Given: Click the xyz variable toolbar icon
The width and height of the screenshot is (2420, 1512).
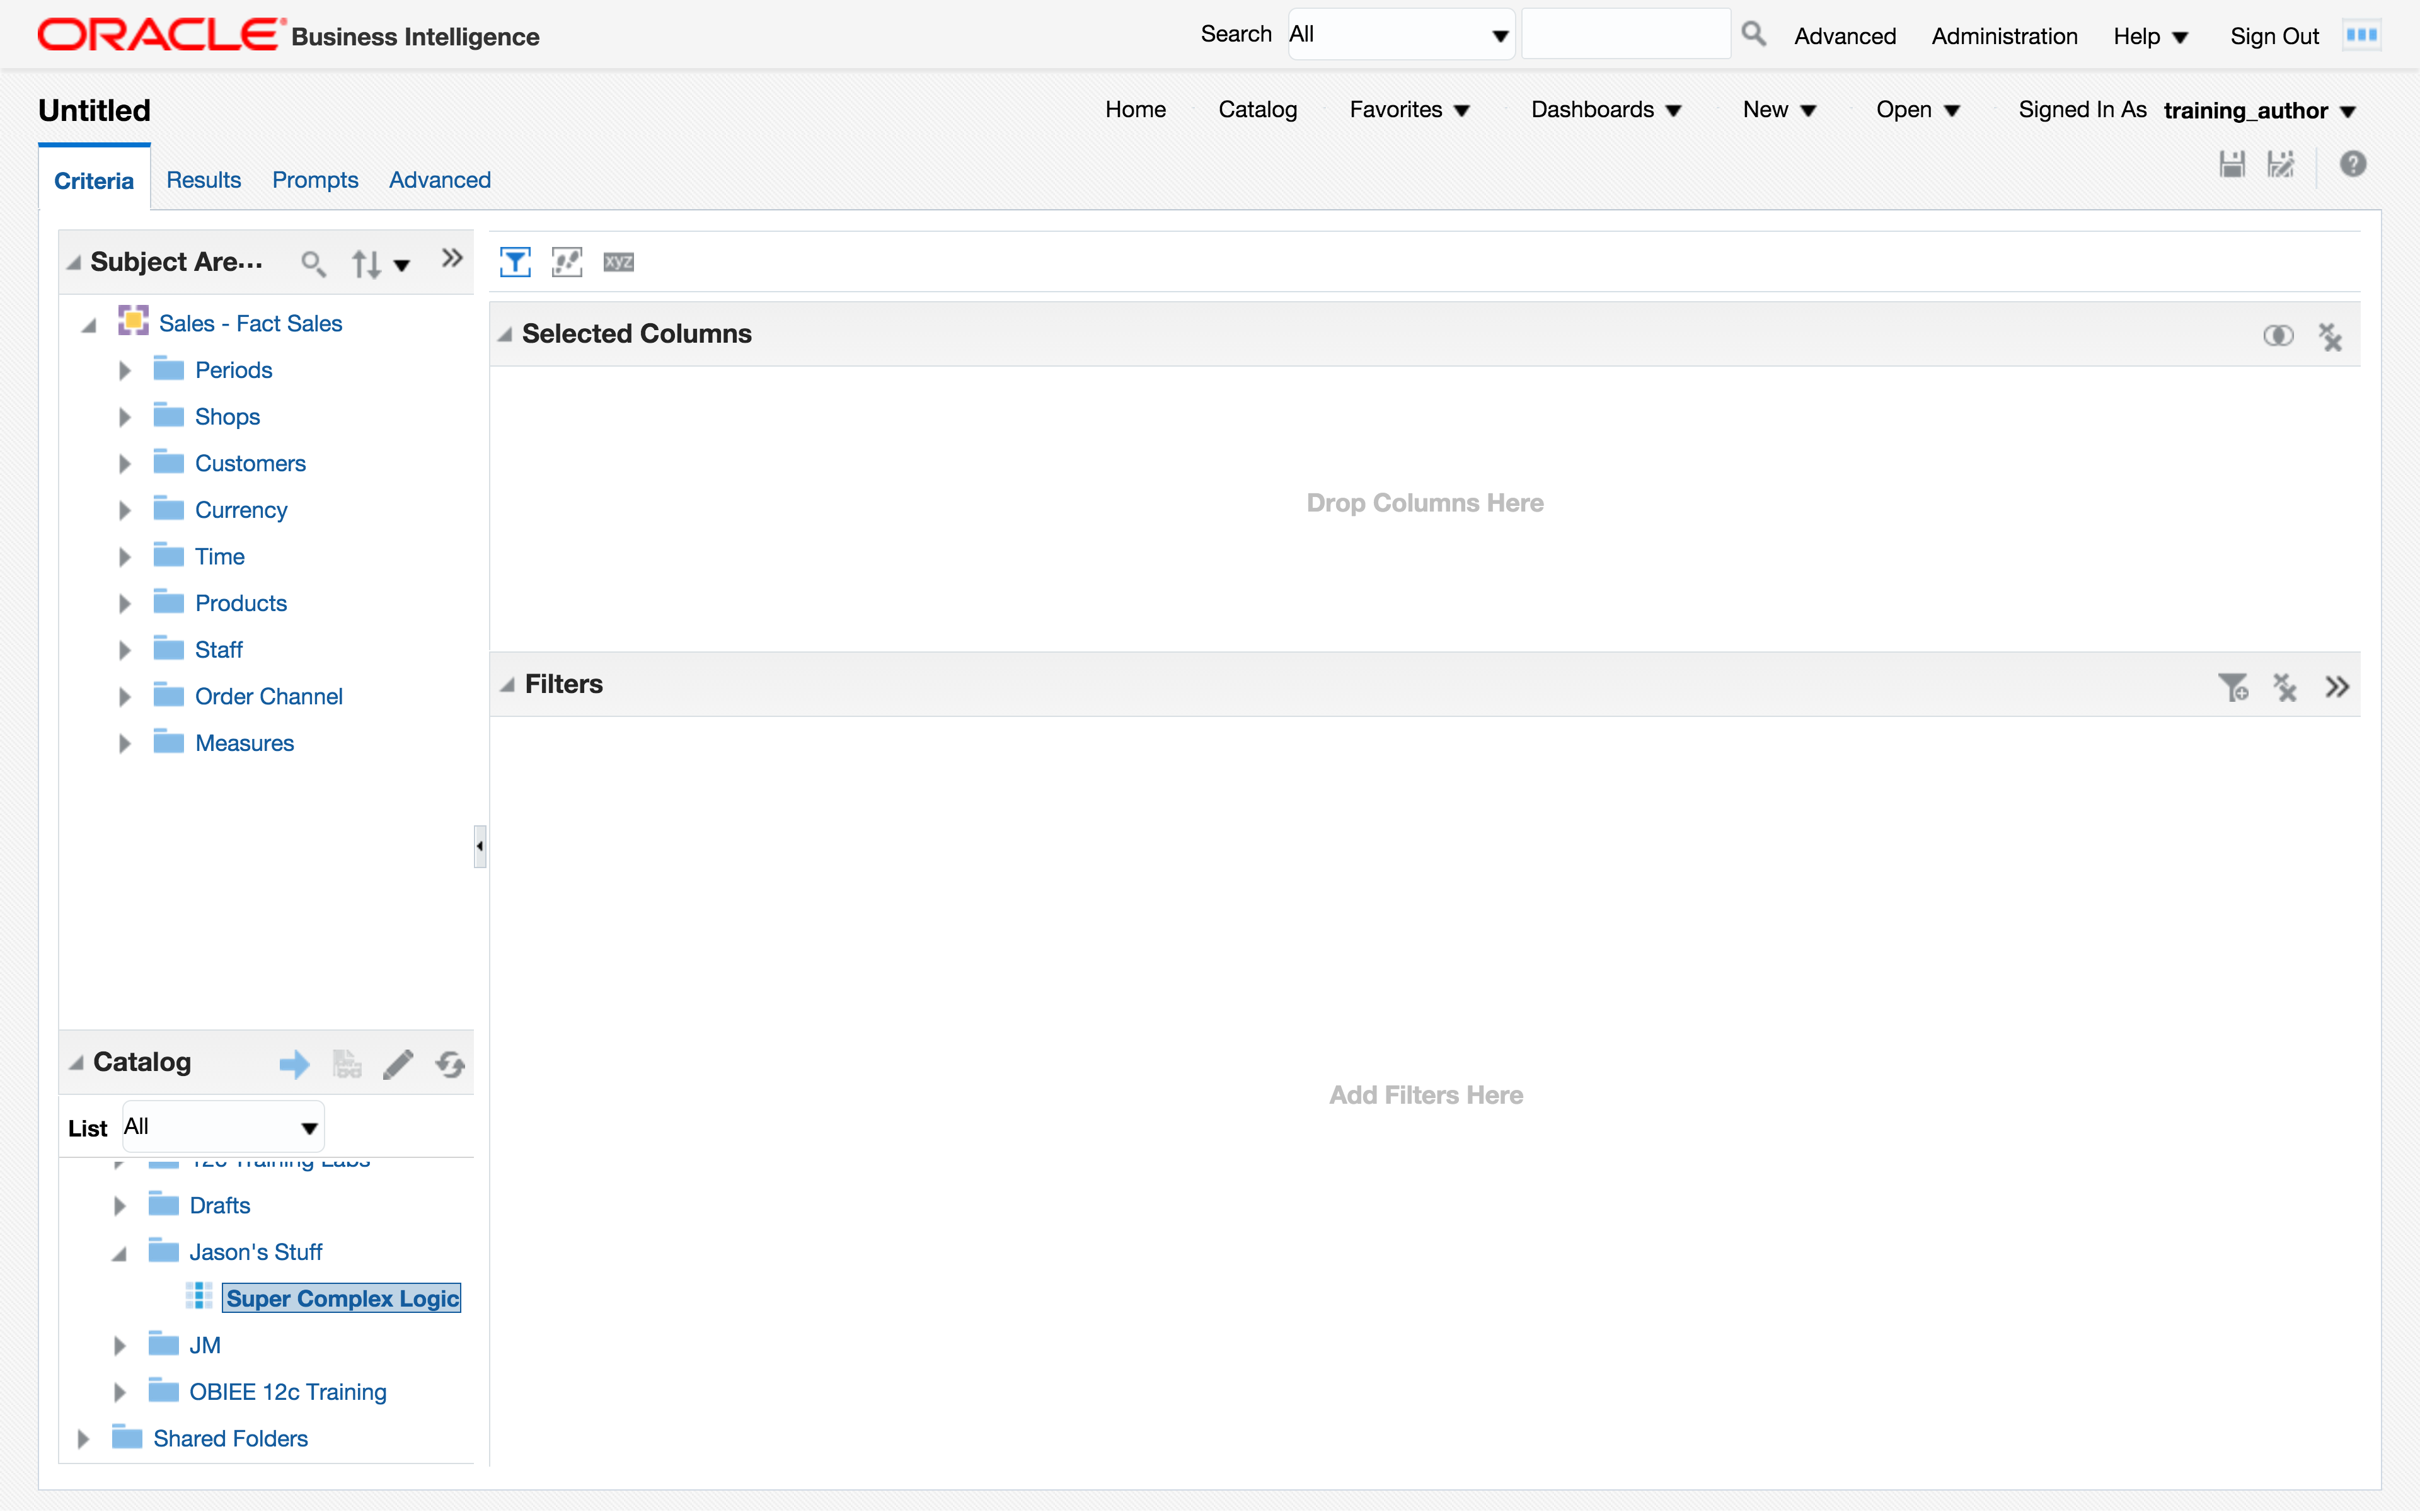Looking at the screenshot, I should pos(618,262).
